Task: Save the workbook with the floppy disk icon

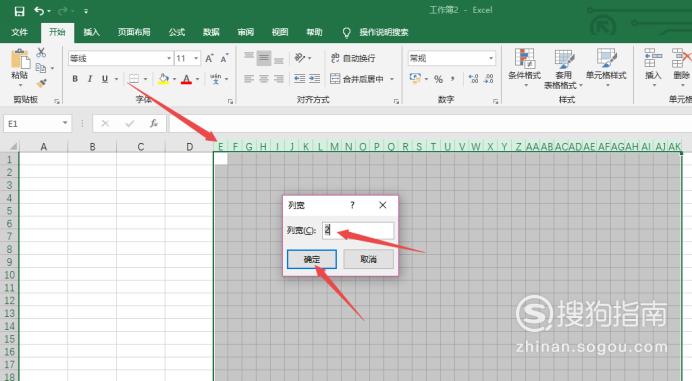Action: coord(19,11)
